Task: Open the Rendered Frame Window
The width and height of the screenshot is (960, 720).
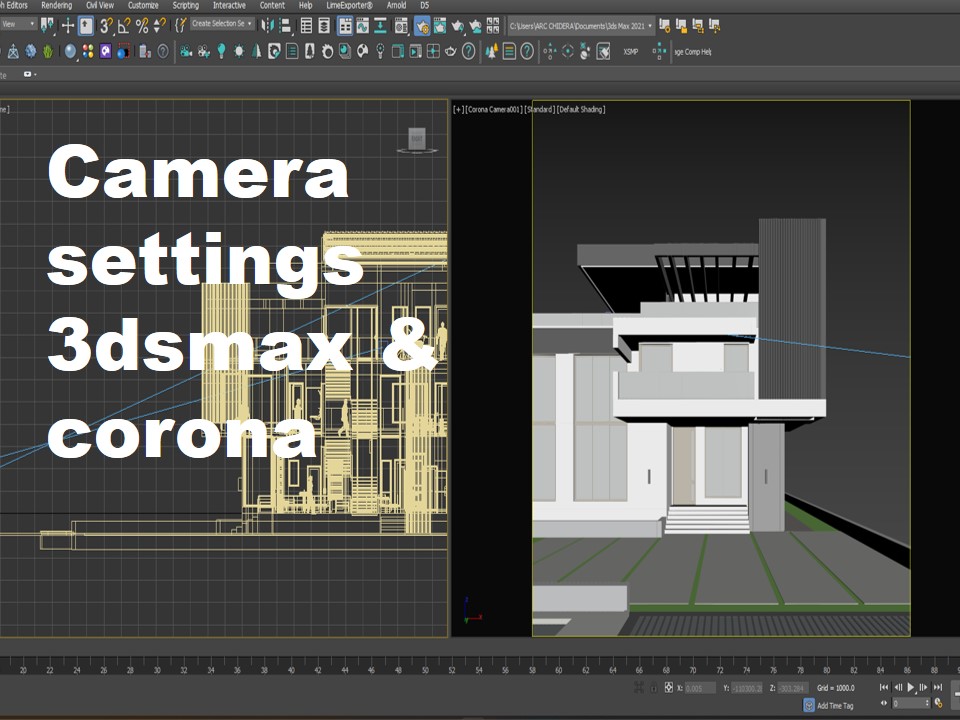Action: coord(440,26)
